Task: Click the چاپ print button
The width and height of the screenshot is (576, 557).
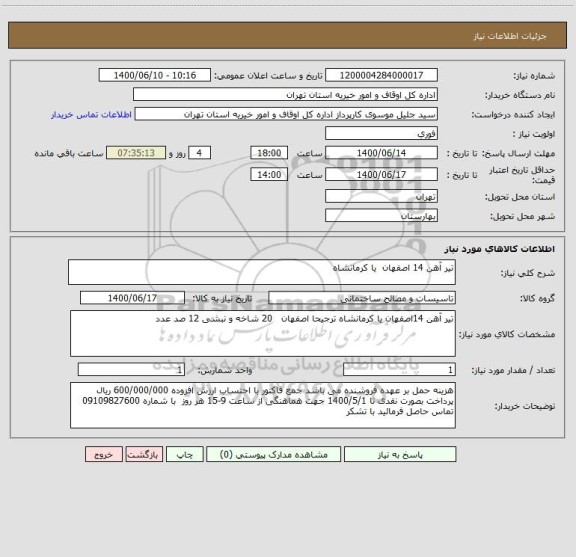Action: (184, 454)
